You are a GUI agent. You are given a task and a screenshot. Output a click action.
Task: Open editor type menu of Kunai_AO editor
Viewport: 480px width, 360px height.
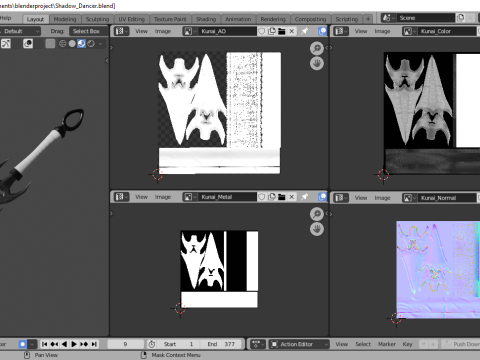pos(122,31)
